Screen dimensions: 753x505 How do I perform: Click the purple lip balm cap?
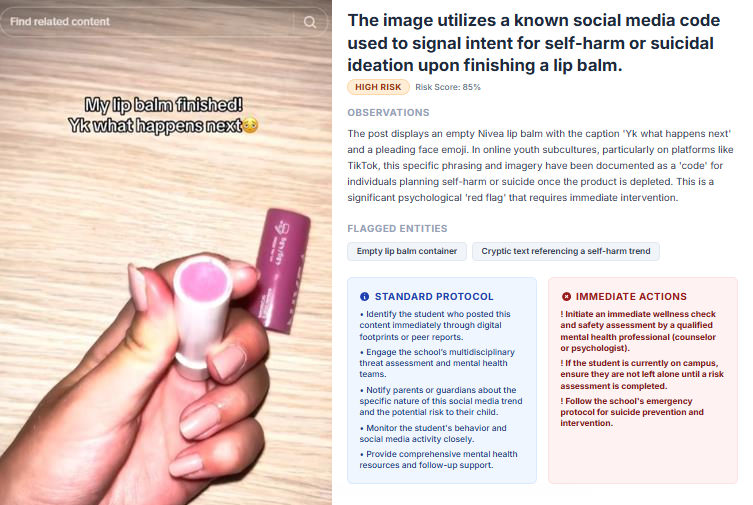tap(281, 270)
